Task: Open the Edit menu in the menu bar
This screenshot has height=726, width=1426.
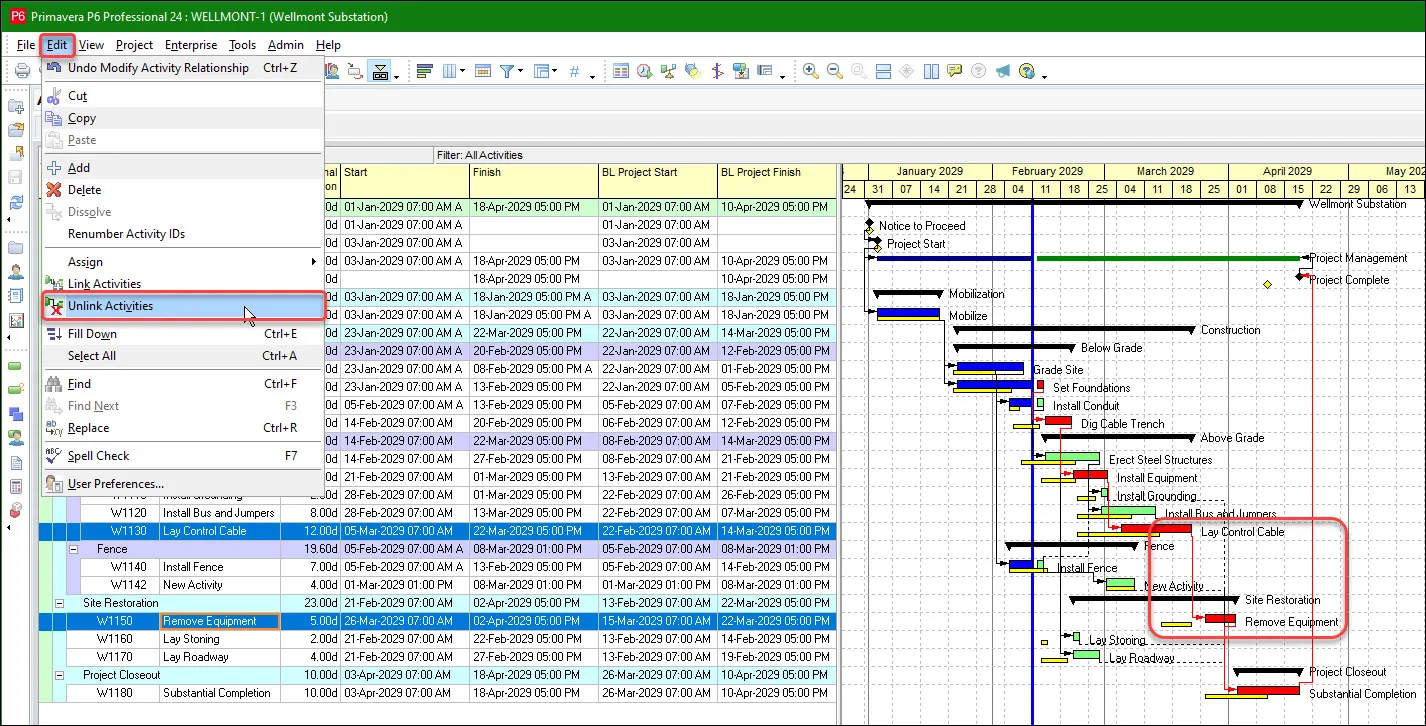Action: click(57, 45)
